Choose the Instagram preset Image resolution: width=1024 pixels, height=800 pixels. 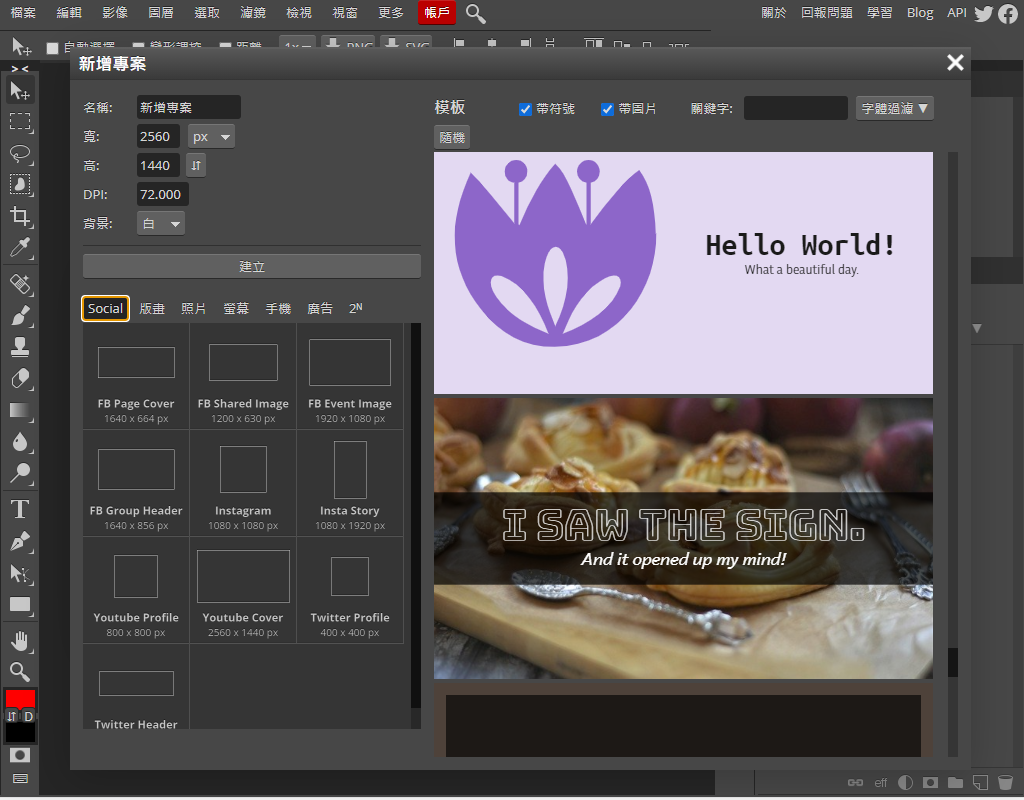pos(243,483)
